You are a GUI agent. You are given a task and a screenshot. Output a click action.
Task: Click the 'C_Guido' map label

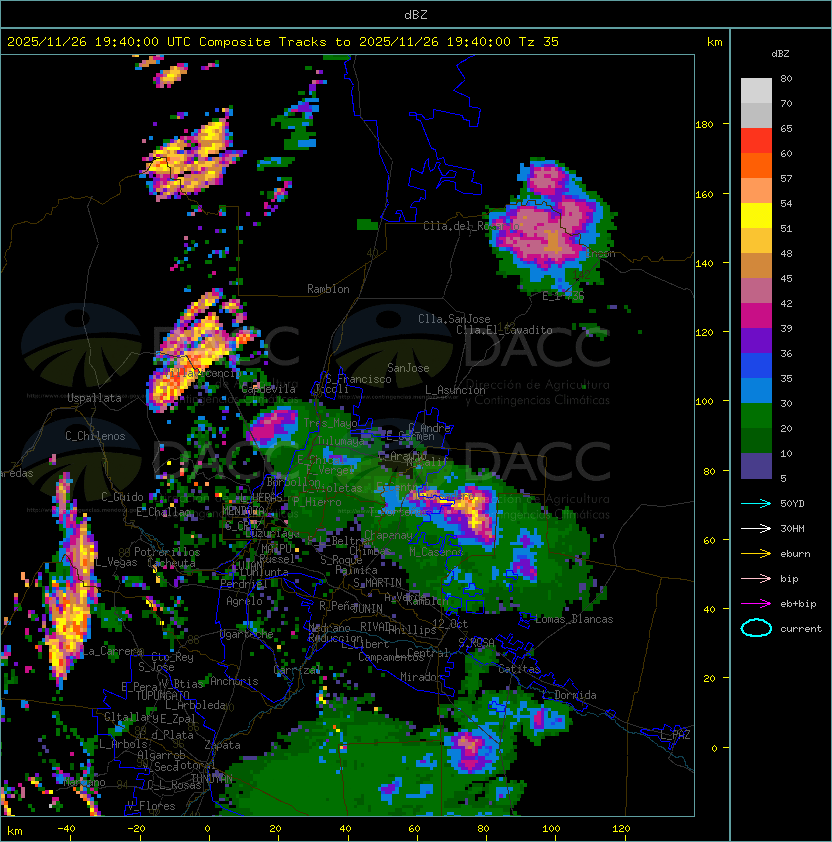click(122, 497)
